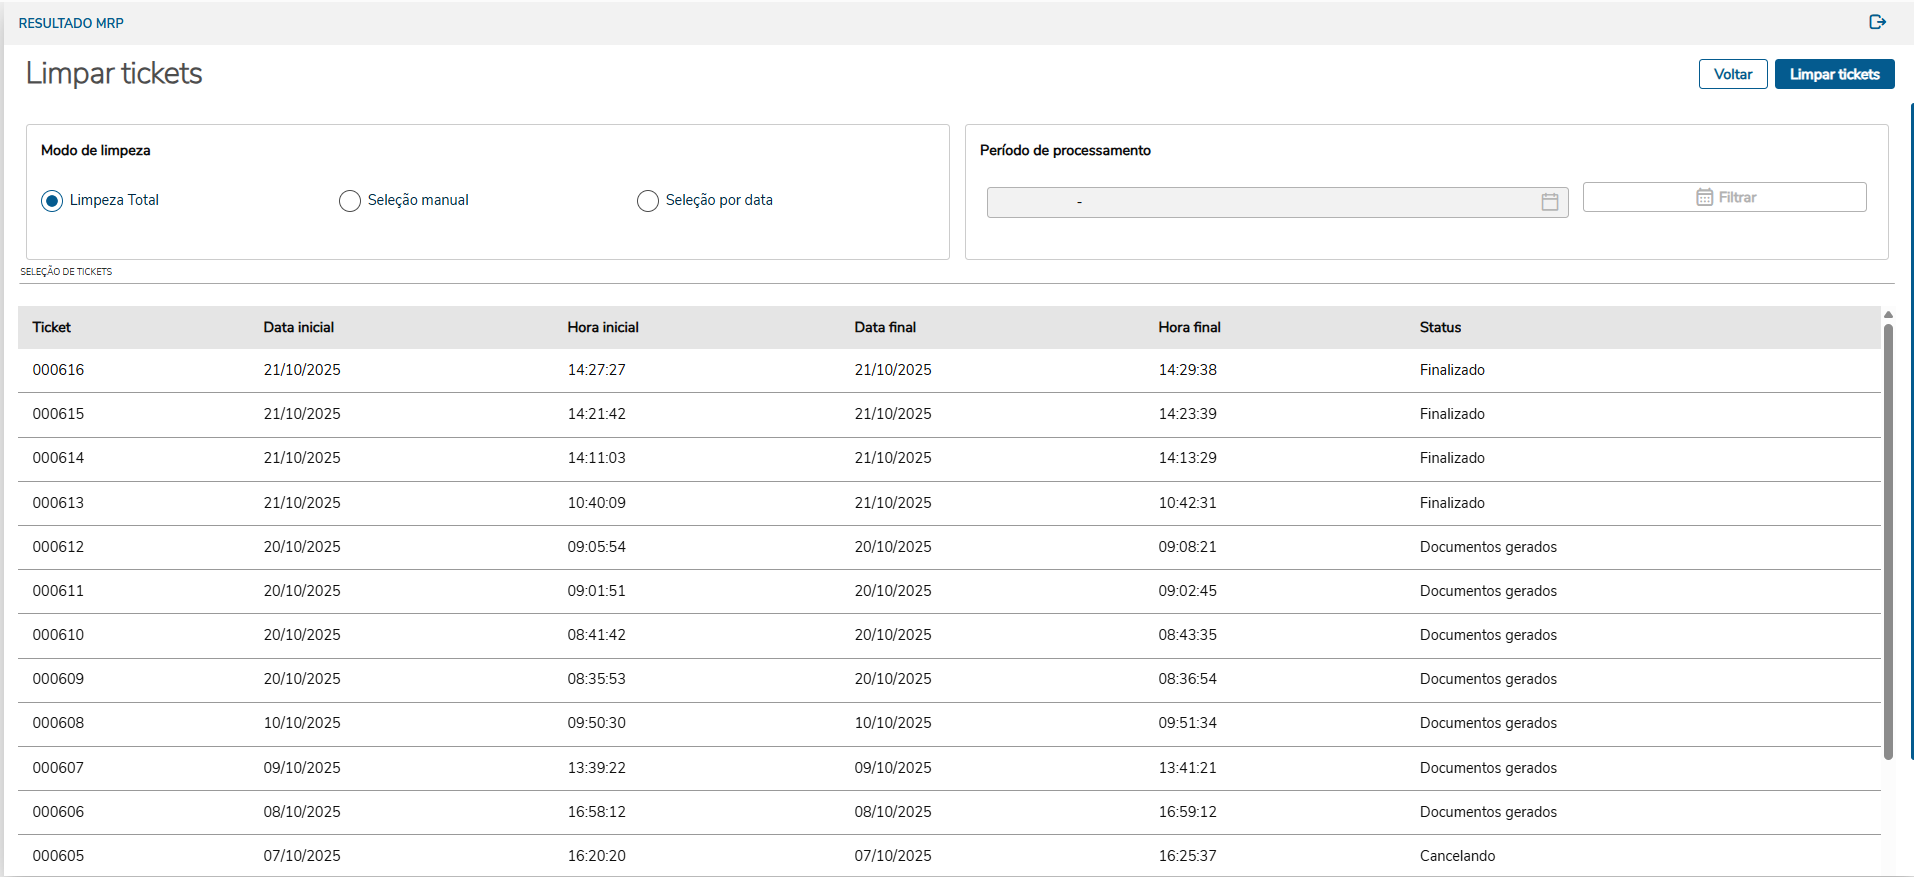Click the Status column header

coord(1440,327)
